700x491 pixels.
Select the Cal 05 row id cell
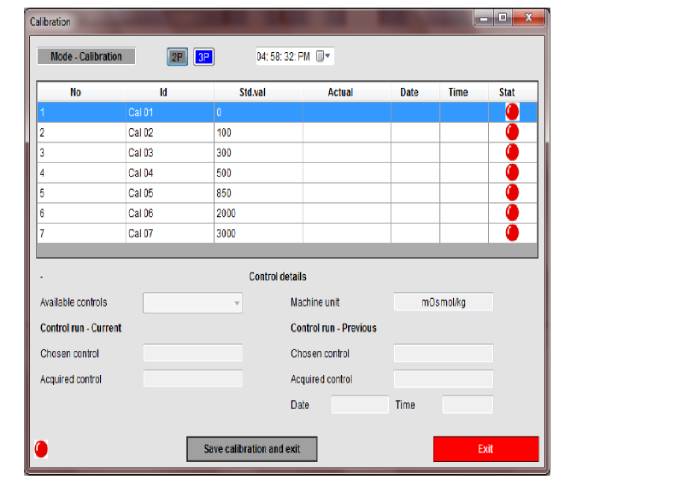coord(170,193)
